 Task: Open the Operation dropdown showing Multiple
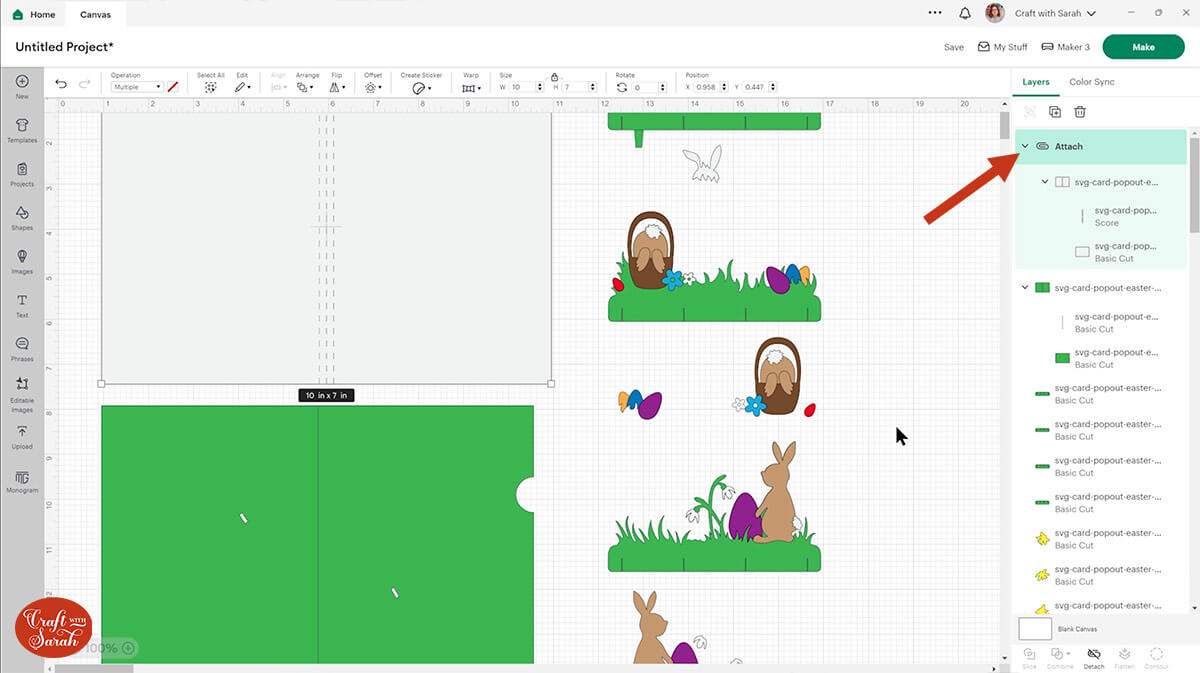(136, 87)
